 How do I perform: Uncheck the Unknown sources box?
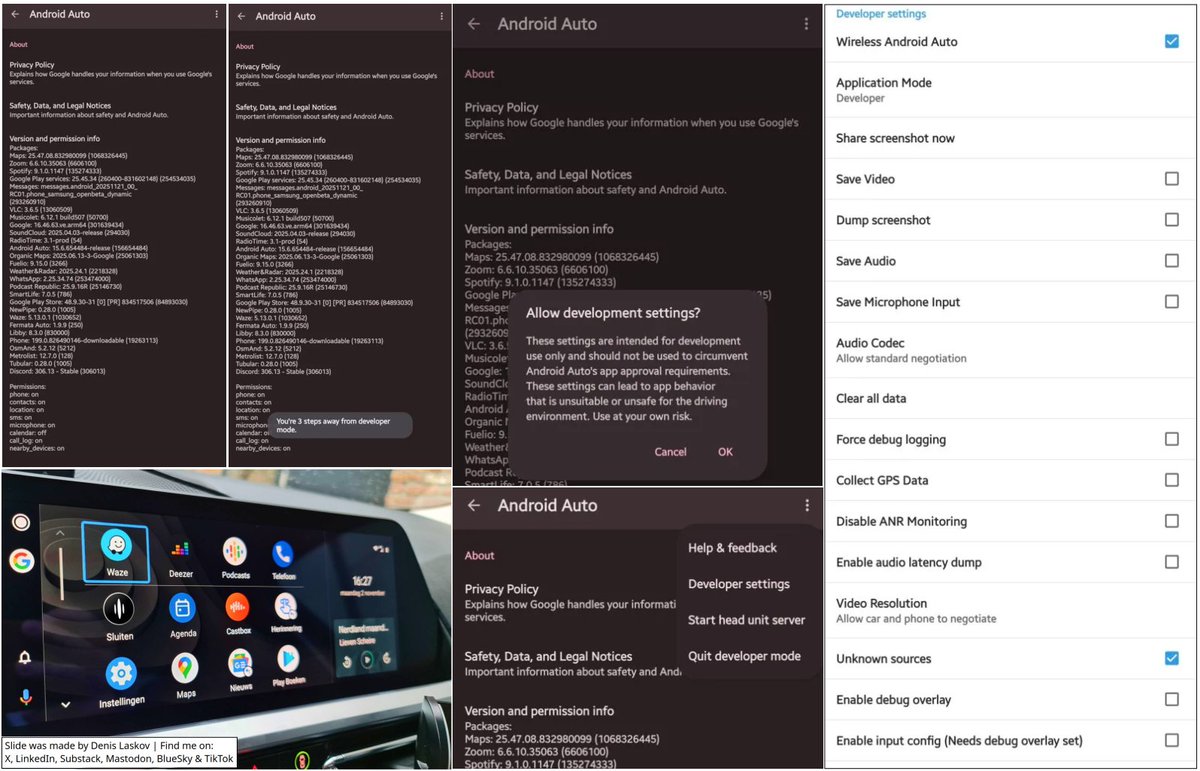click(1171, 658)
